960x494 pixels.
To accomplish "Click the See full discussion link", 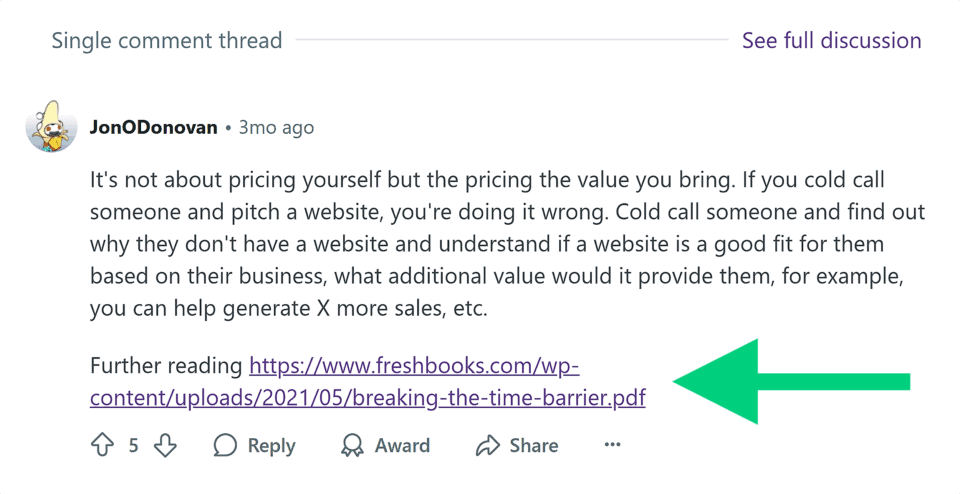I will pyautogui.click(x=831, y=41).
